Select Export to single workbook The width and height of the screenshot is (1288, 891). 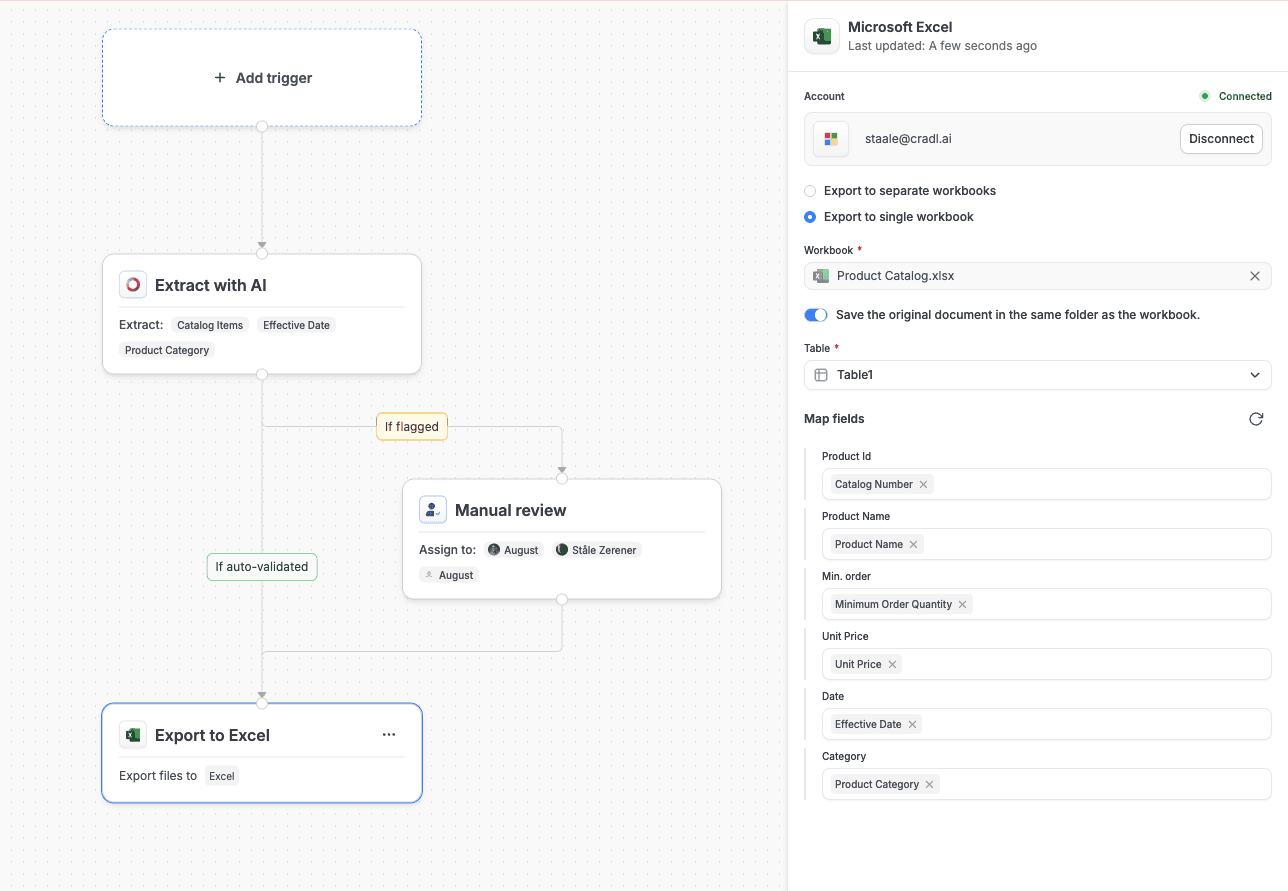point(810,217)
